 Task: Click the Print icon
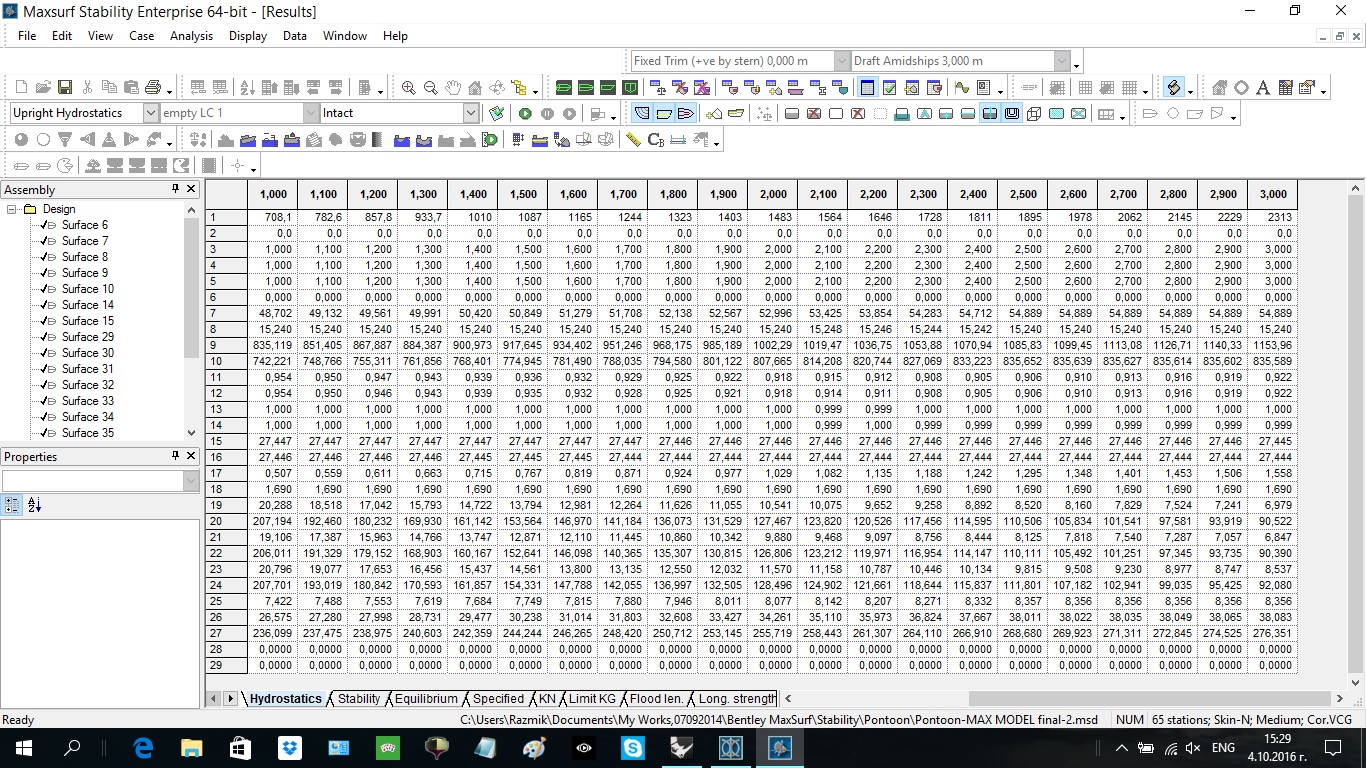[x=153, y=88]
